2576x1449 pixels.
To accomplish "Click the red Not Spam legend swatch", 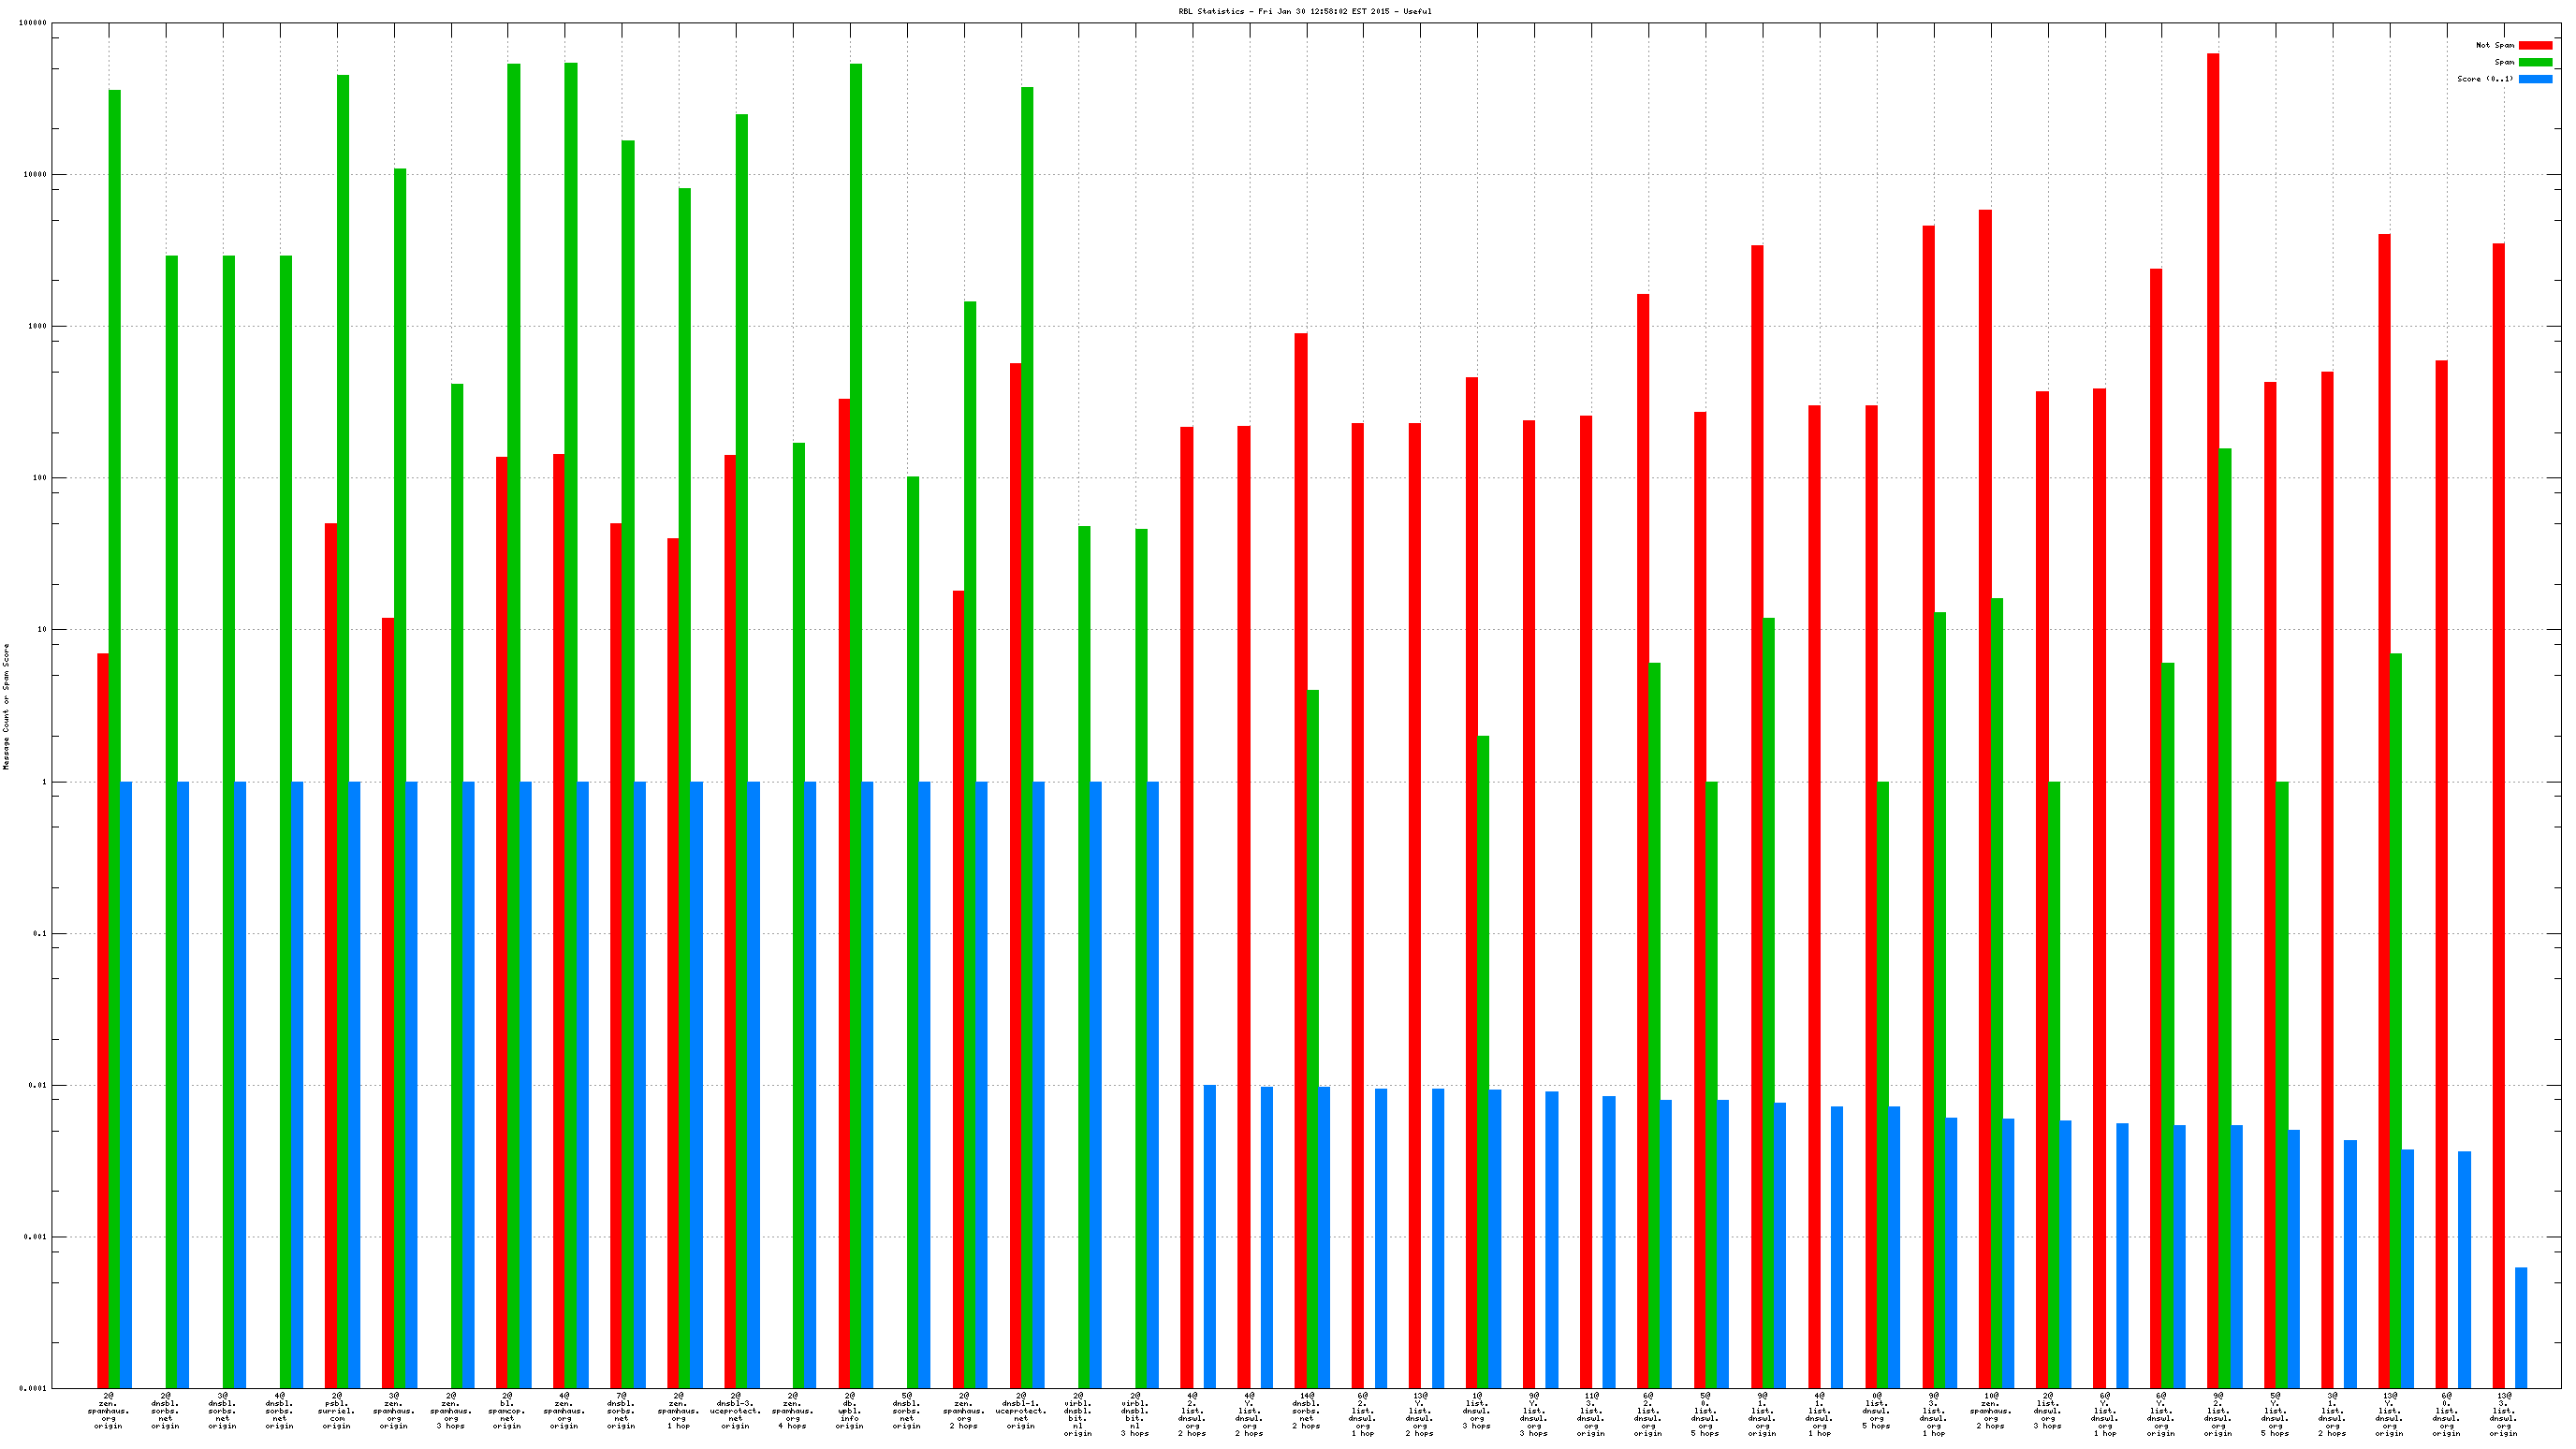I will (x=2534, y=45).
